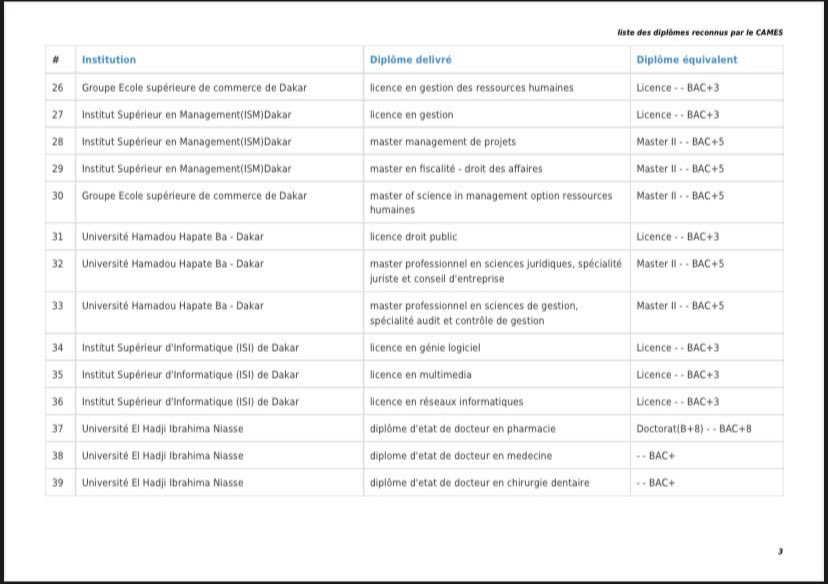The height and width of the screenshot is (584, 828).
Task: Click 'master professionnel en sciences de gestion' cell
Action: pos(473,313)
